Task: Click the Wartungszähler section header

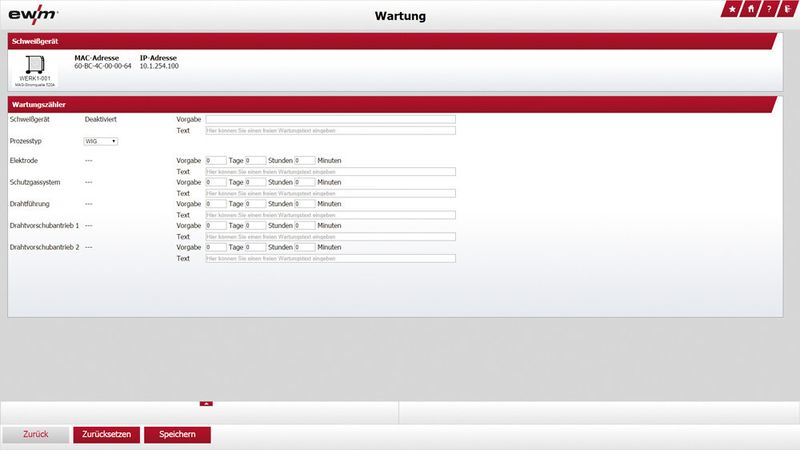Action: click(x=392, y=105)
